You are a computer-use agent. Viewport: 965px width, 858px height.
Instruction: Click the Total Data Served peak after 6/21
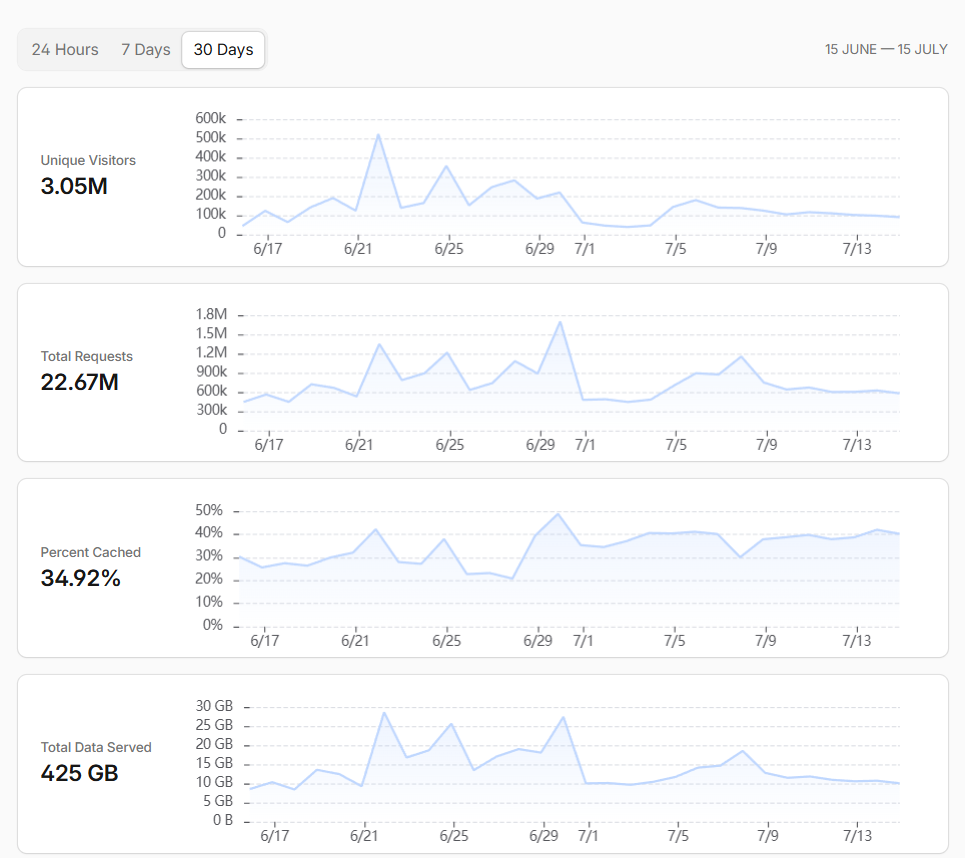(384, 713)
